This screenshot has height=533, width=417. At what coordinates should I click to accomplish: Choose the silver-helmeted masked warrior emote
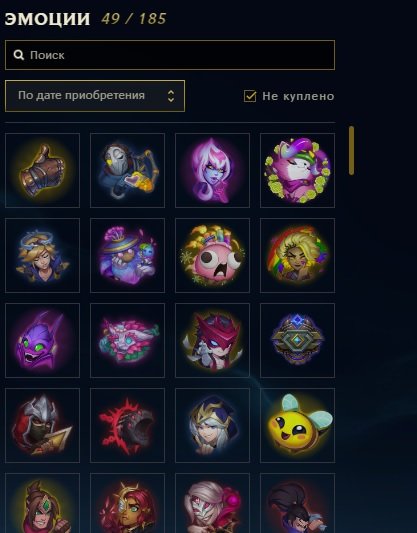pos(42,425)
